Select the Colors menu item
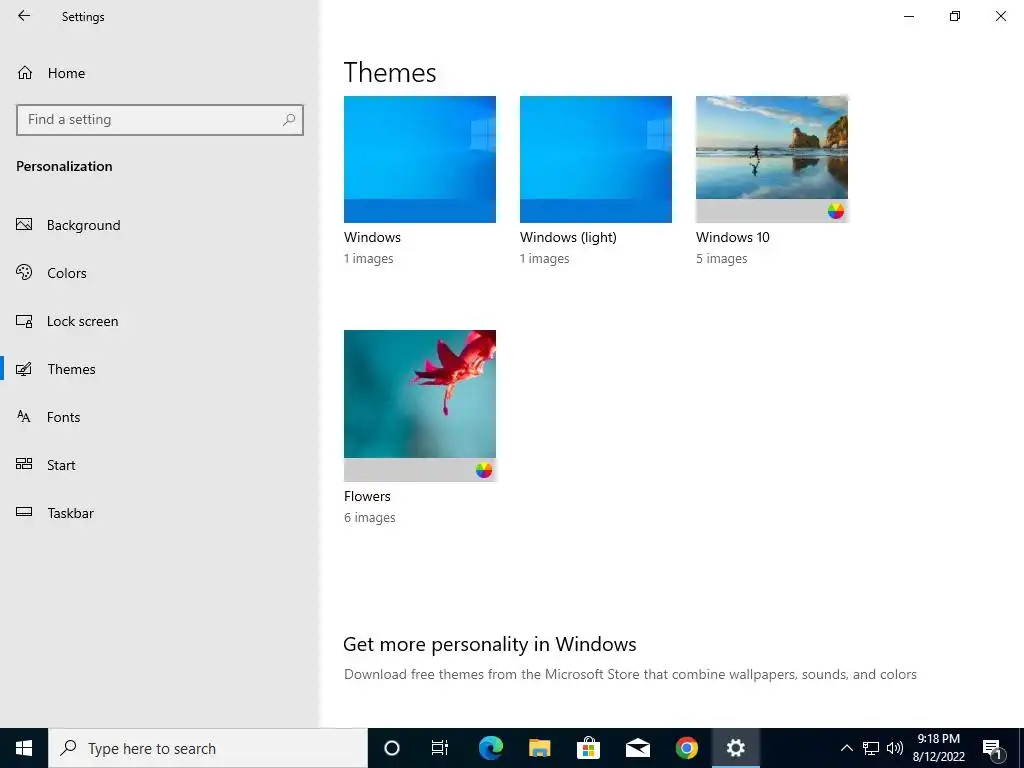This screenshot has height=768, width=1024. tap(160, 273)
